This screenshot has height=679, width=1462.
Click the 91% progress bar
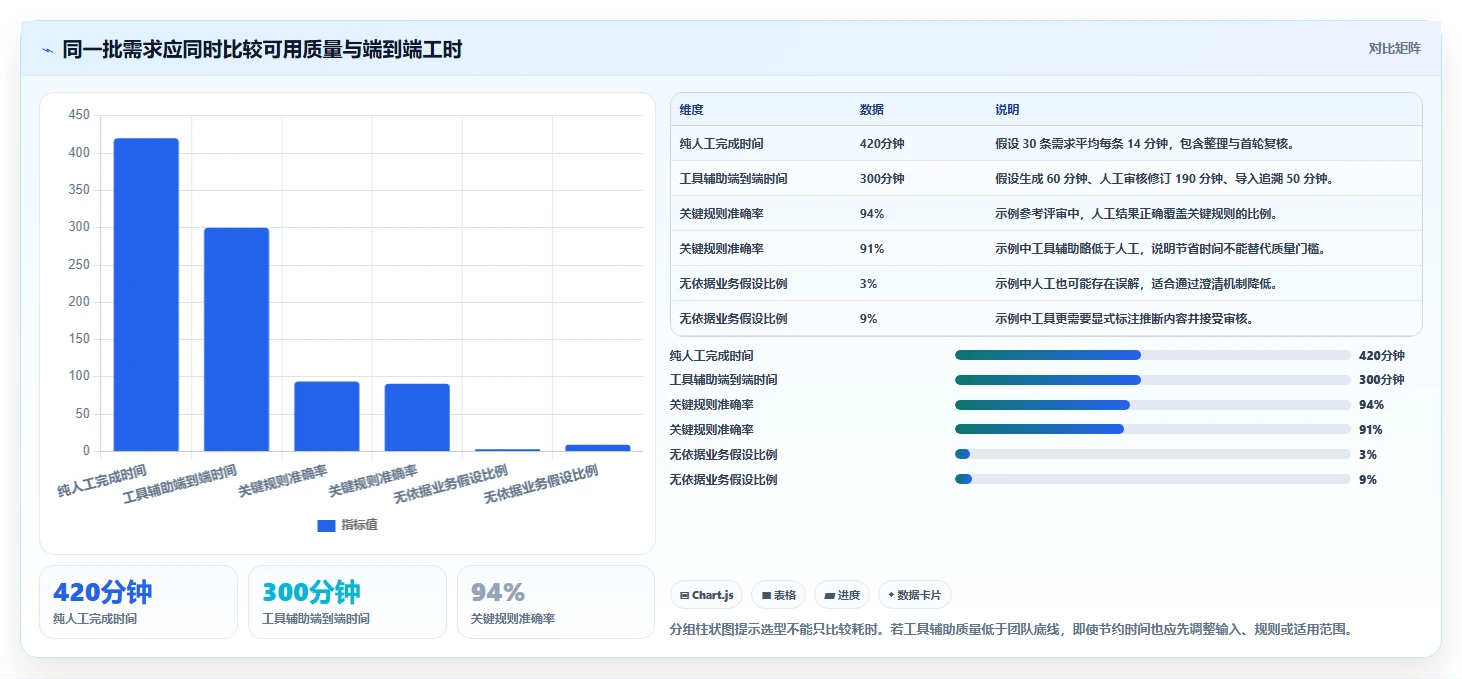pos(1153,430)
